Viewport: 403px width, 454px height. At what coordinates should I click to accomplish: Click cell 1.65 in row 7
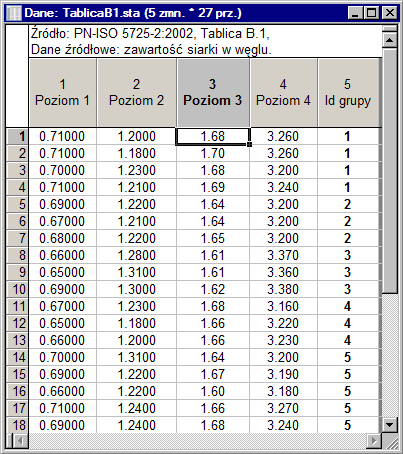click(x=213, y=238)
